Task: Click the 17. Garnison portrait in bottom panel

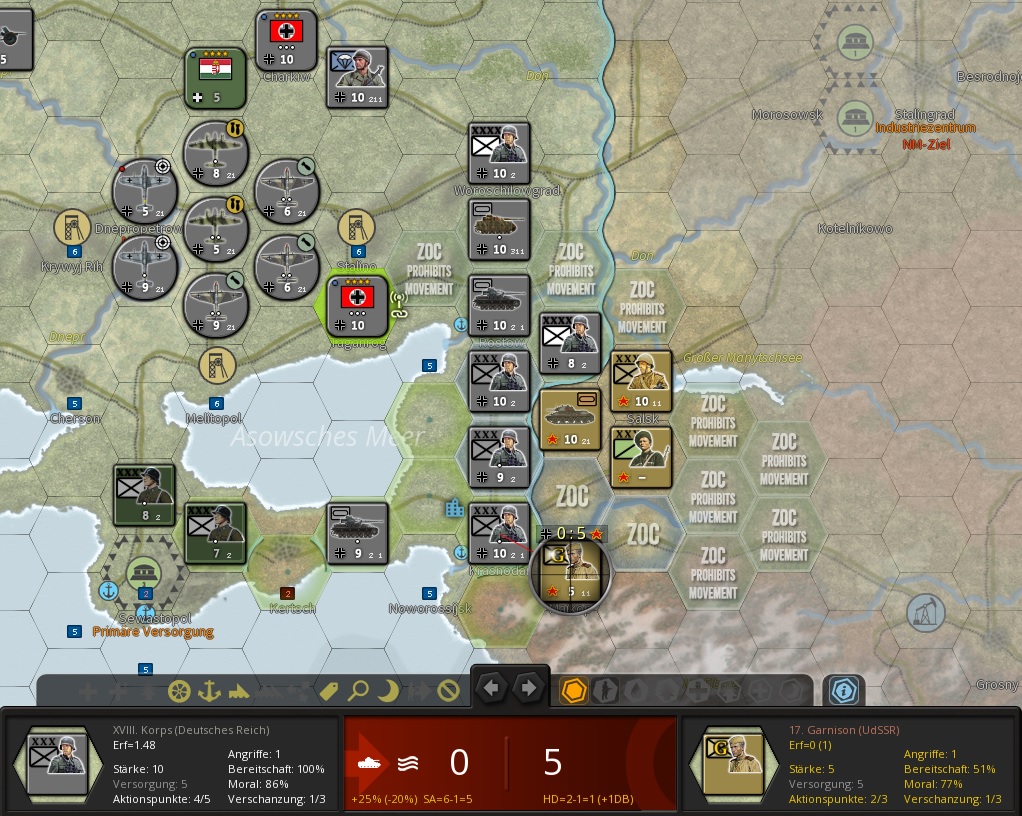Action: pyautogui.click(x=733, y=764)
